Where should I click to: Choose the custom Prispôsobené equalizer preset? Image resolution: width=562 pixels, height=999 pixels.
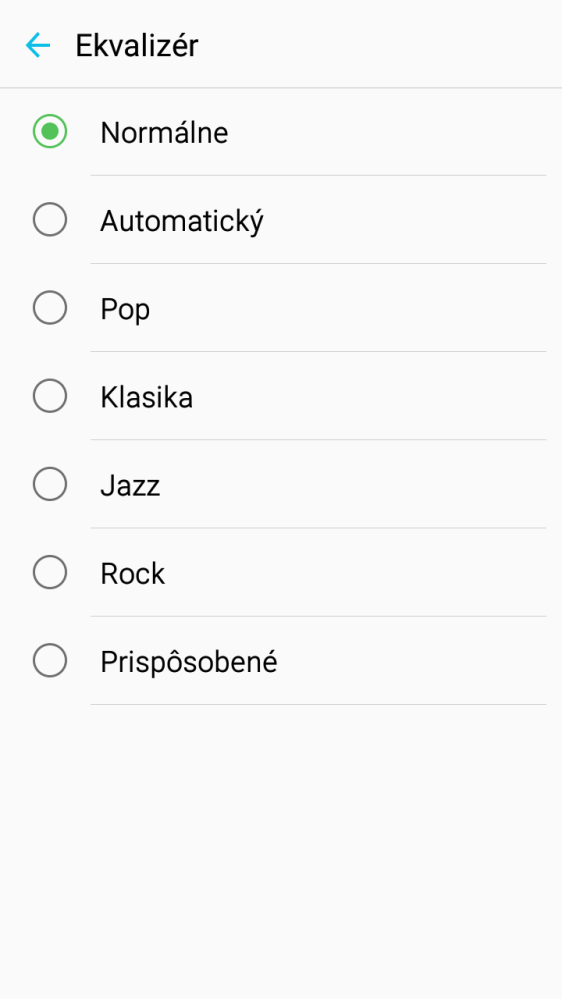281,661
